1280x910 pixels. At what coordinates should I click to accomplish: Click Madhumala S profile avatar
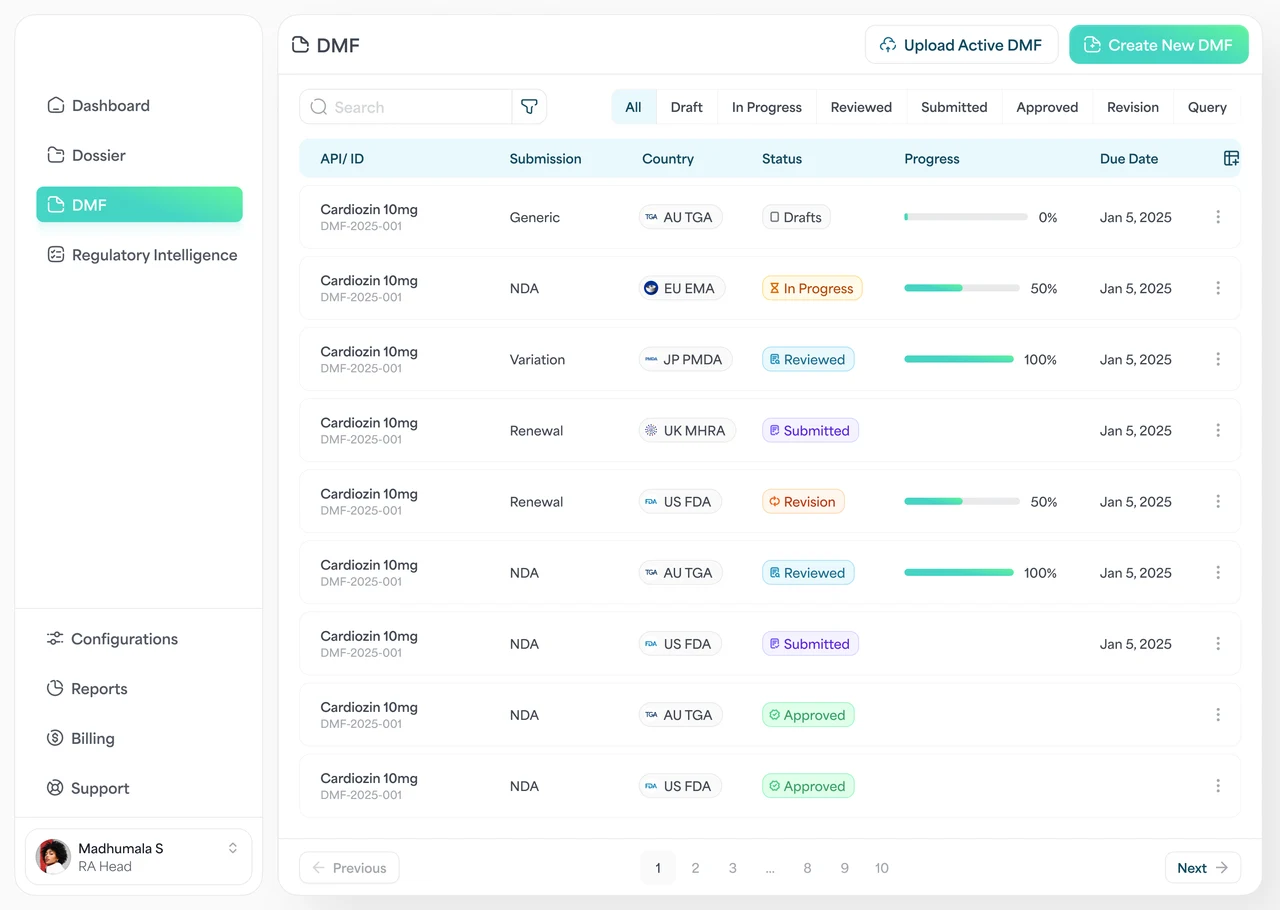(53, 857)
